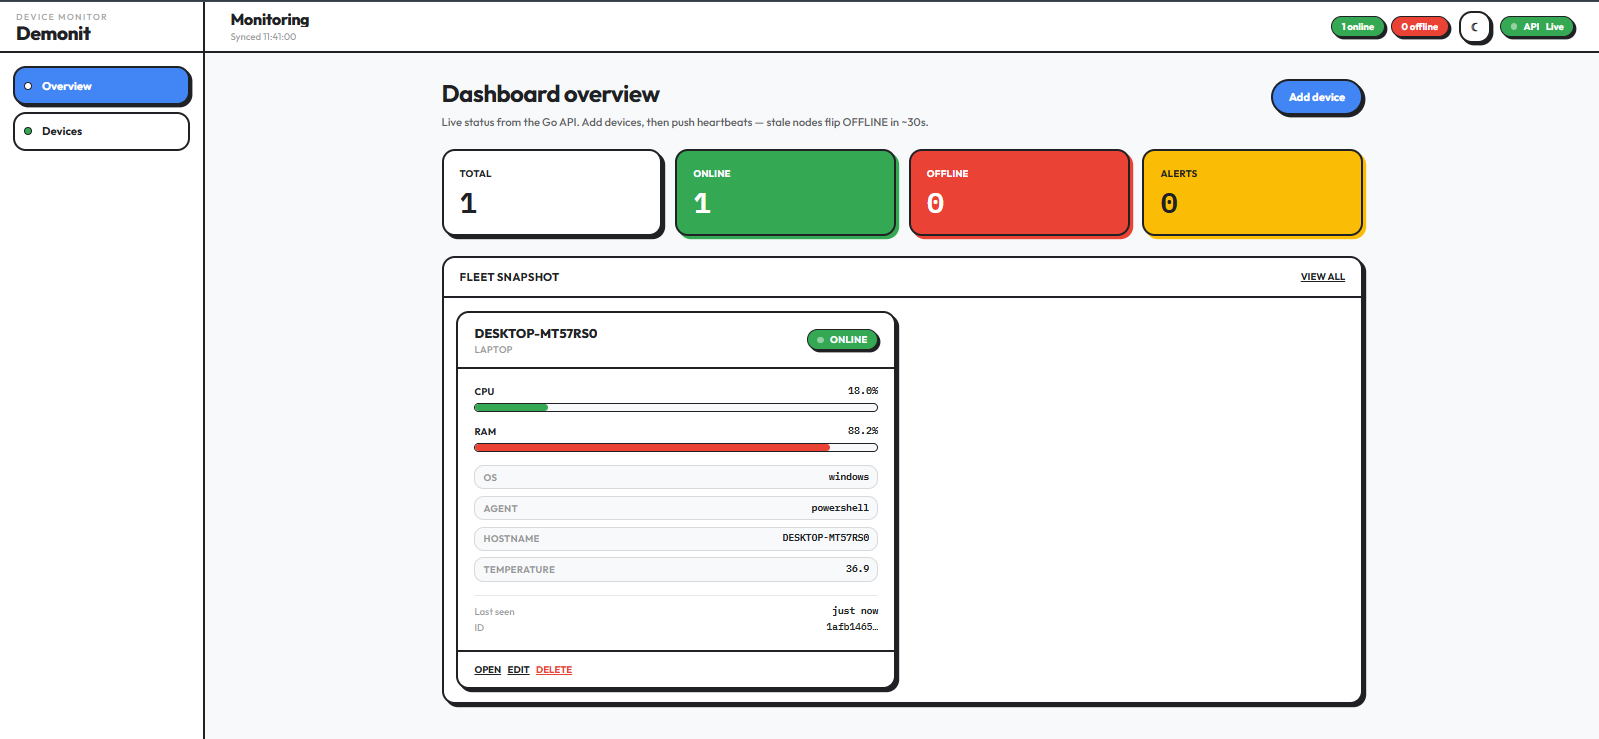1599x739 pixels.
Task: Click the CPU value 18.0%
Action: [863, 391]
